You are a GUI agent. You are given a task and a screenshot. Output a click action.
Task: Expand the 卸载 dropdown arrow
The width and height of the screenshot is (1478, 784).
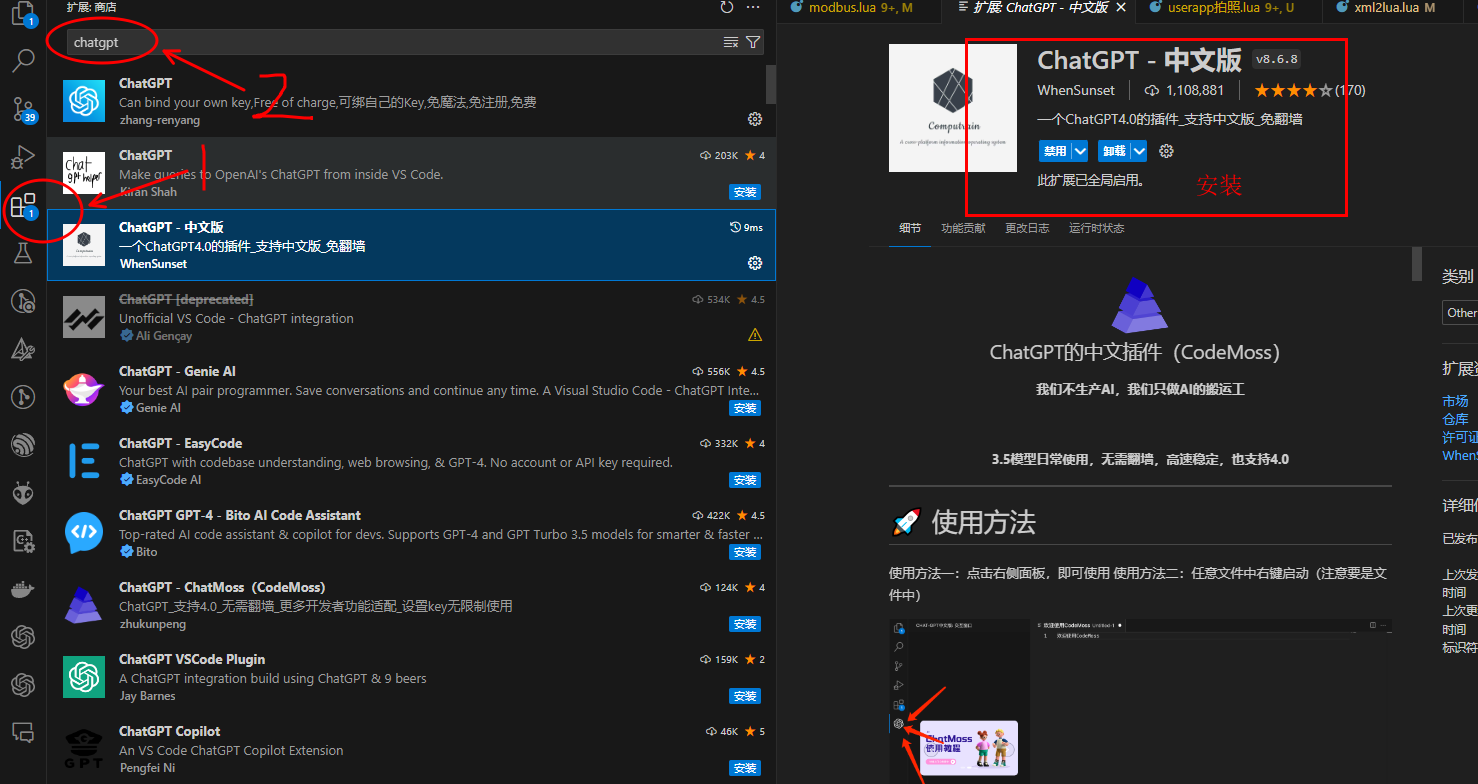[1139, 151]
